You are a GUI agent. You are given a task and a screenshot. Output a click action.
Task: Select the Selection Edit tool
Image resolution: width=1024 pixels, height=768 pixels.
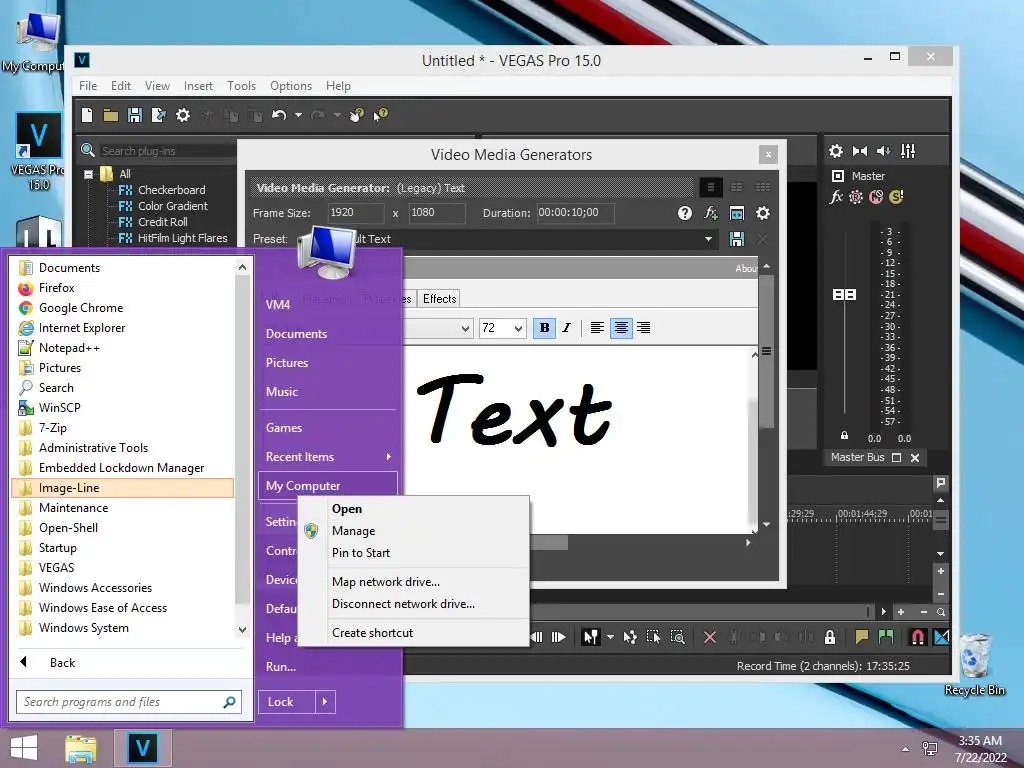click(x=653, y=637)
